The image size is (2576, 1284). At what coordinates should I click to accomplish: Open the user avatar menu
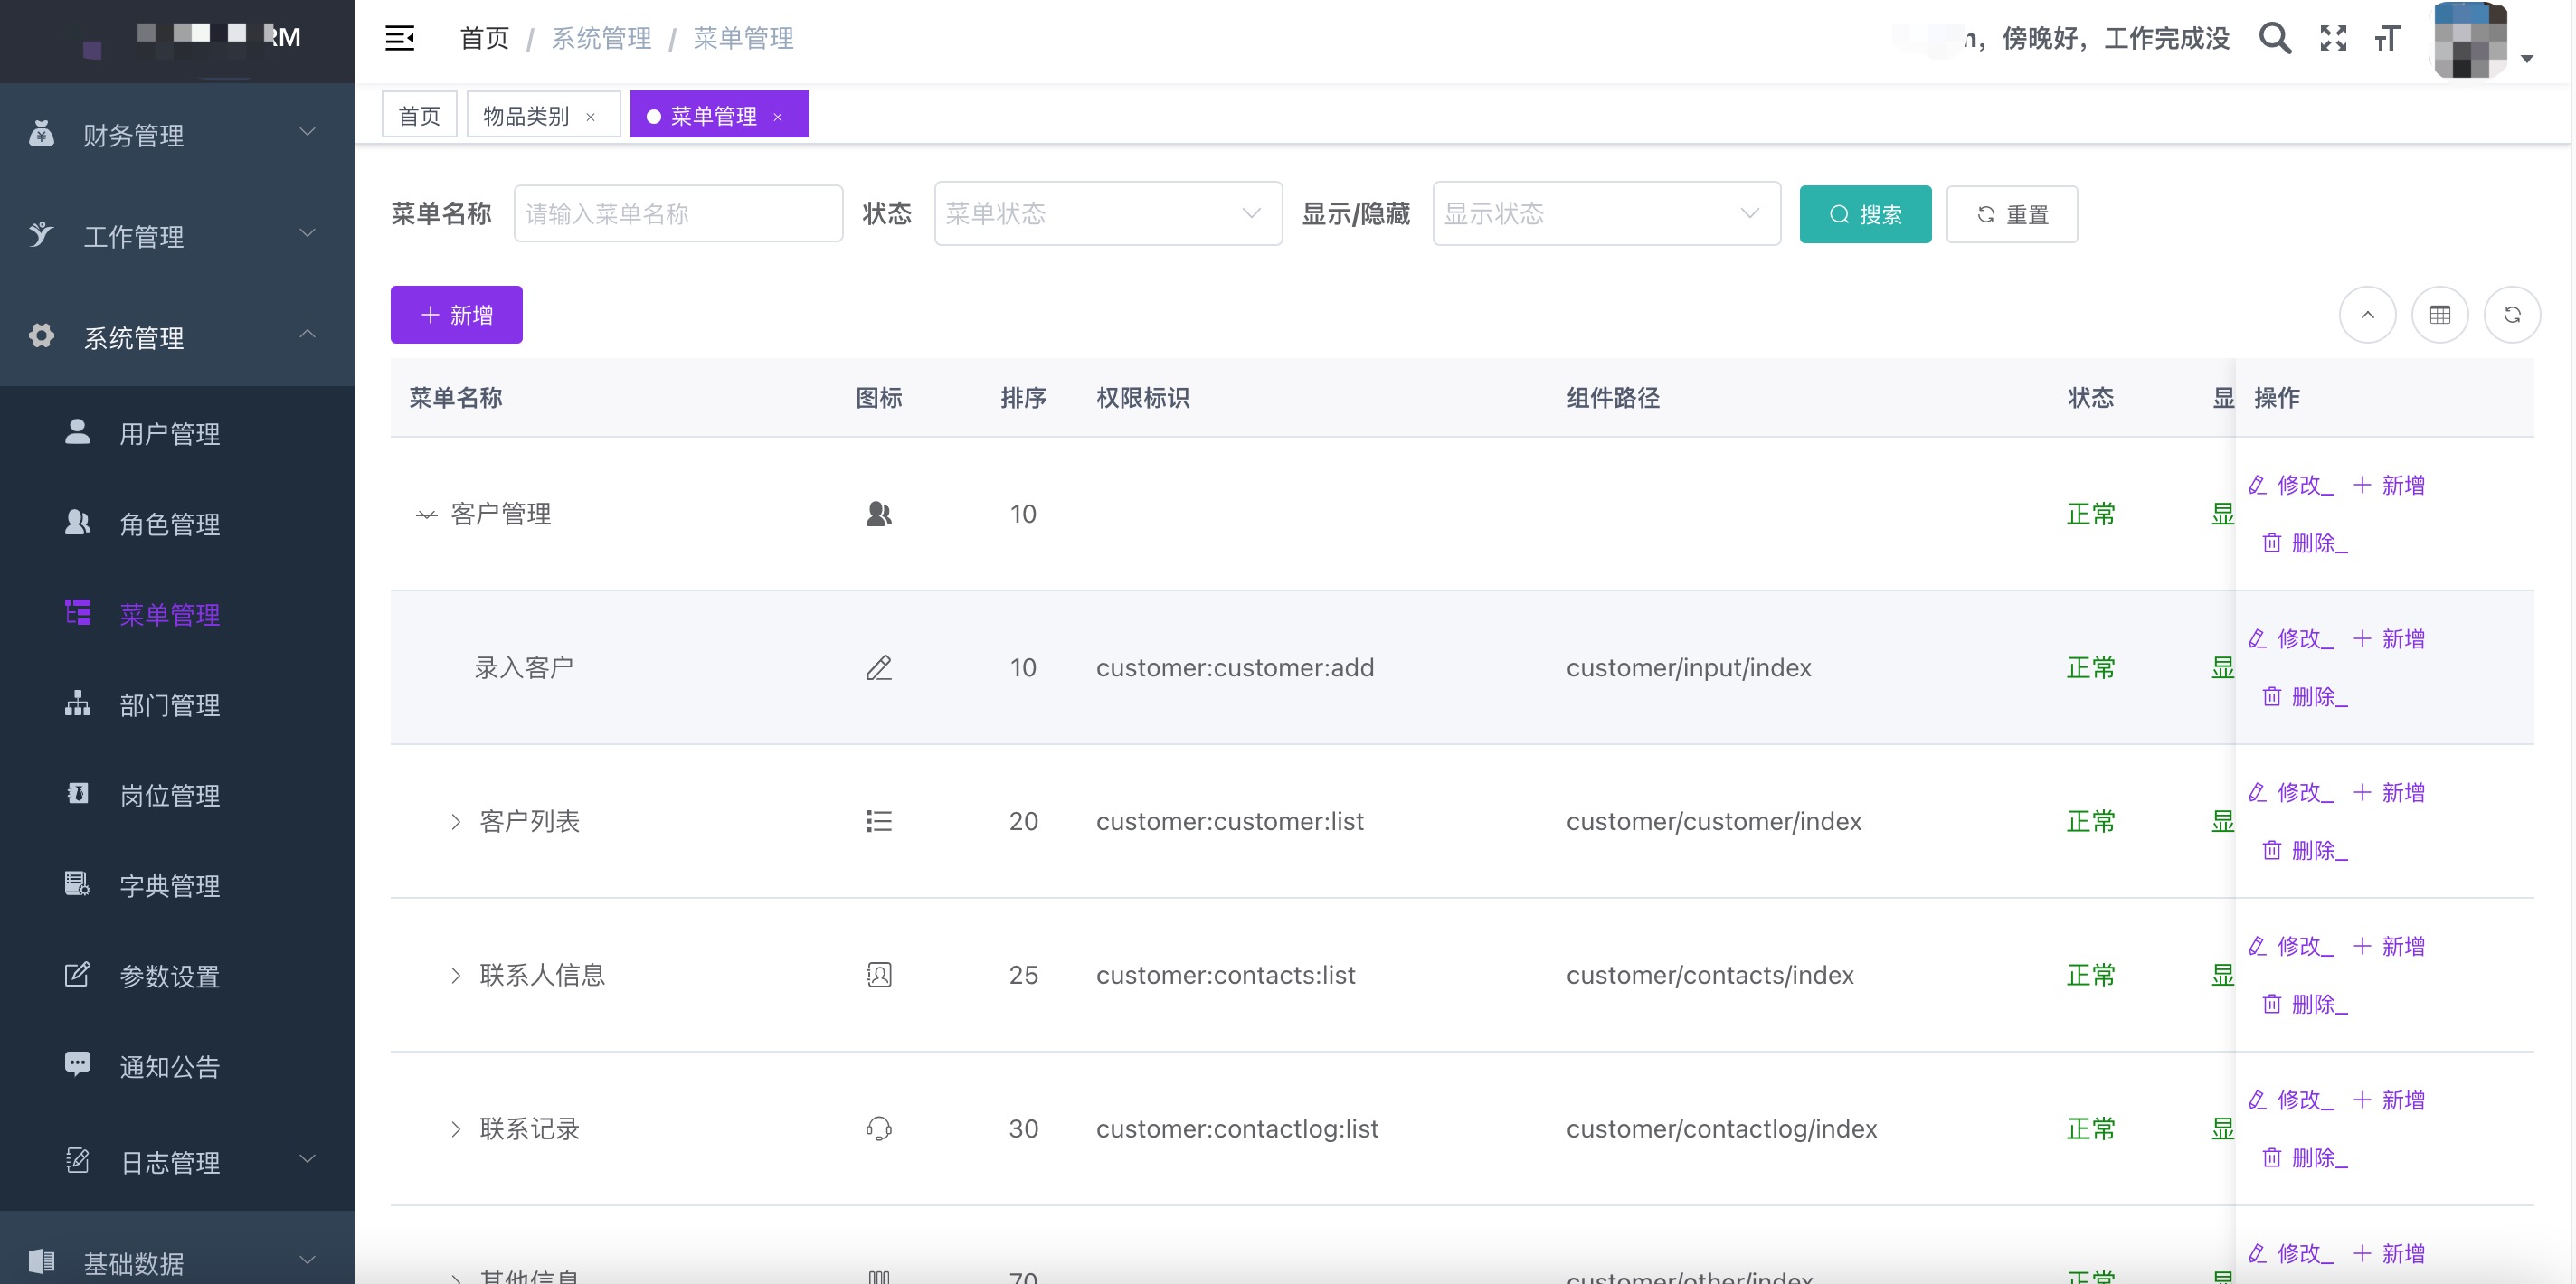[2470, 40]
